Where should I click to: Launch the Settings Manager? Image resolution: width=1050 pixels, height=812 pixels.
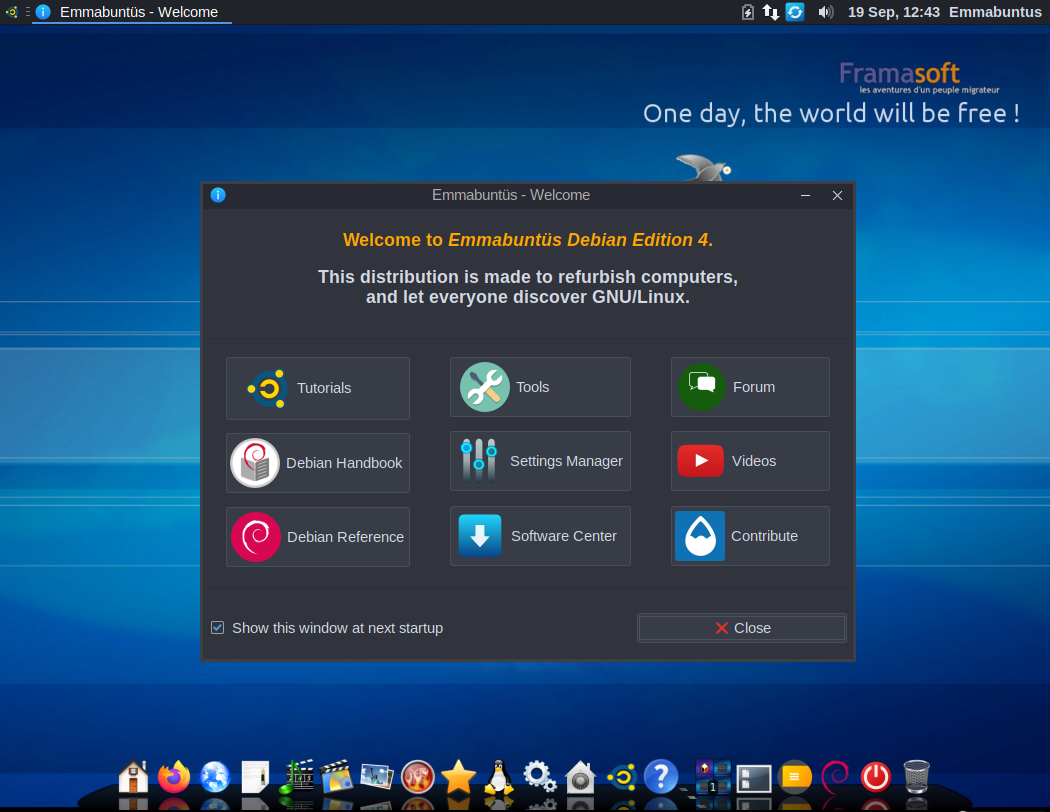click(540, 461)
